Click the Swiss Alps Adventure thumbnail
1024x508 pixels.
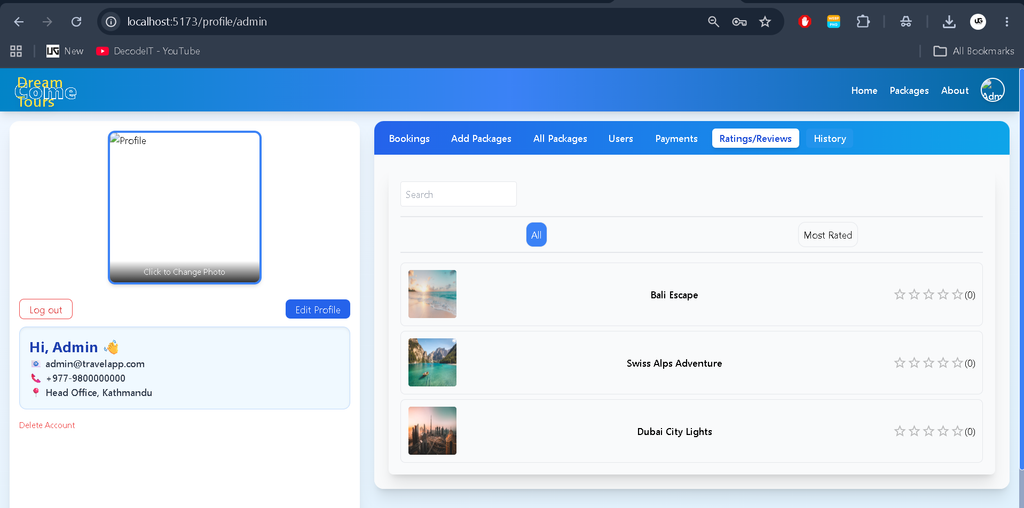click(x=432, y=362)
